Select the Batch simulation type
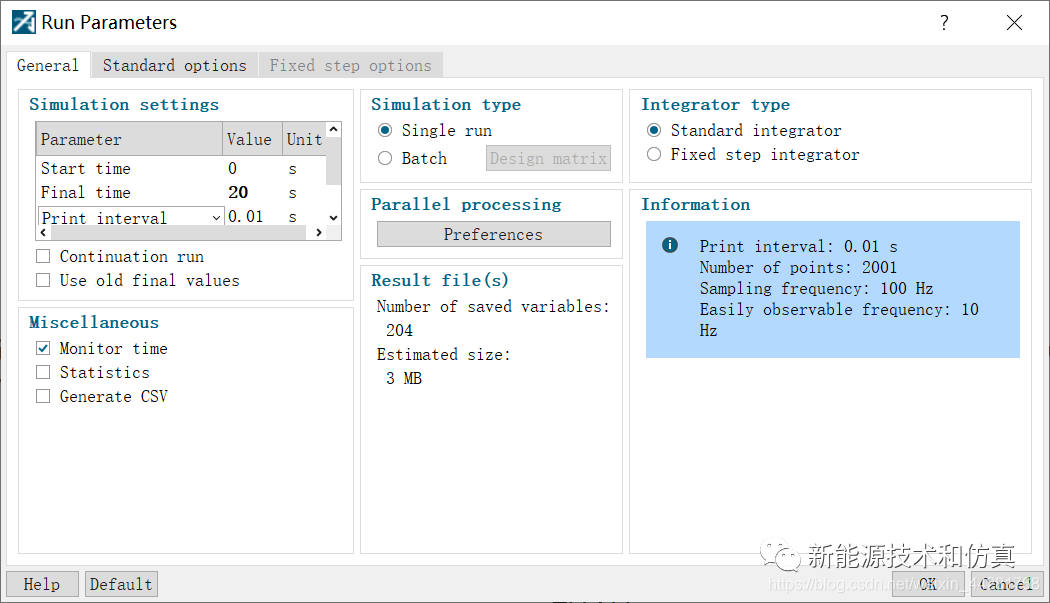 (385, 158)
